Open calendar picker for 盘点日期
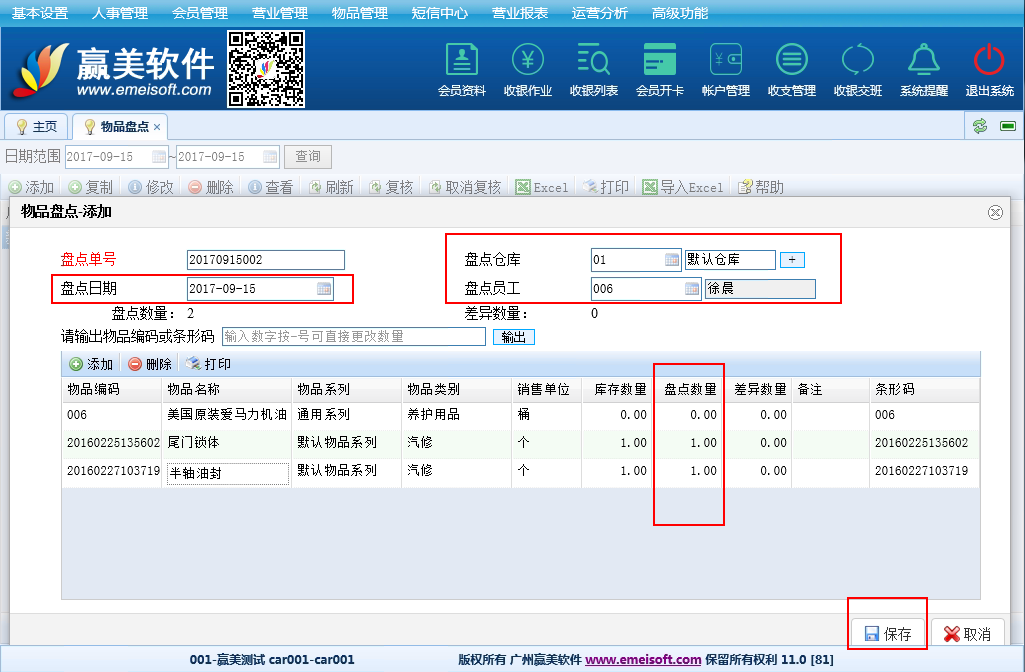 click(324, 289)
